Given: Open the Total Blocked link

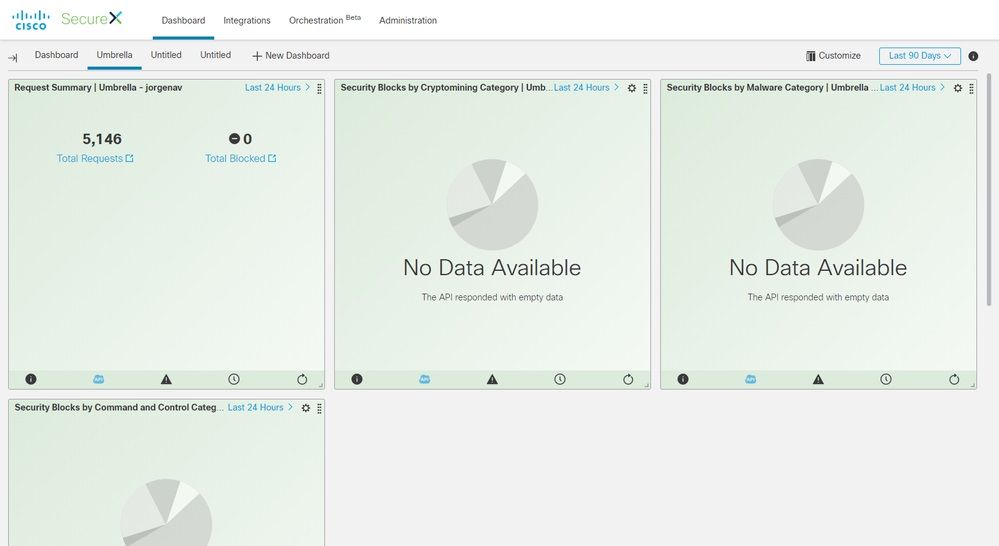Looking at the screenshot, I should coord(240,158).
